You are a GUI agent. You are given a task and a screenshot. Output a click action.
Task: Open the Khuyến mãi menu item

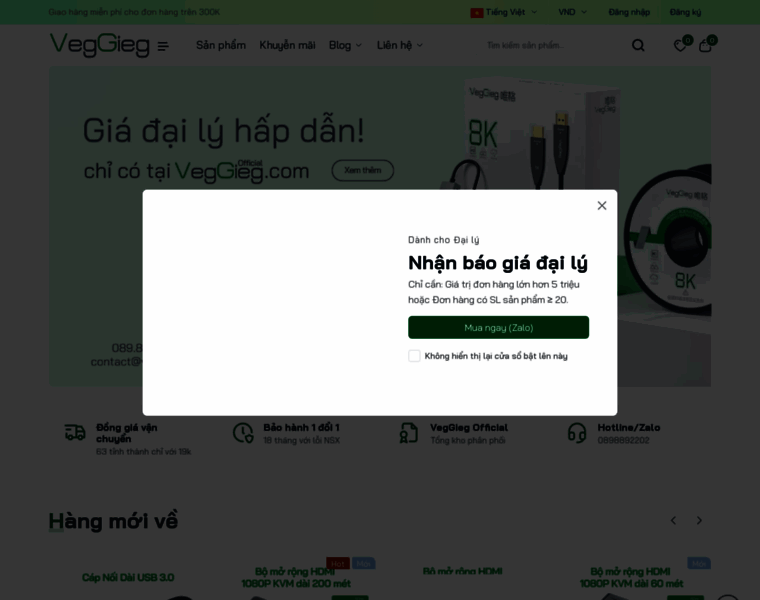click(287, 45)
